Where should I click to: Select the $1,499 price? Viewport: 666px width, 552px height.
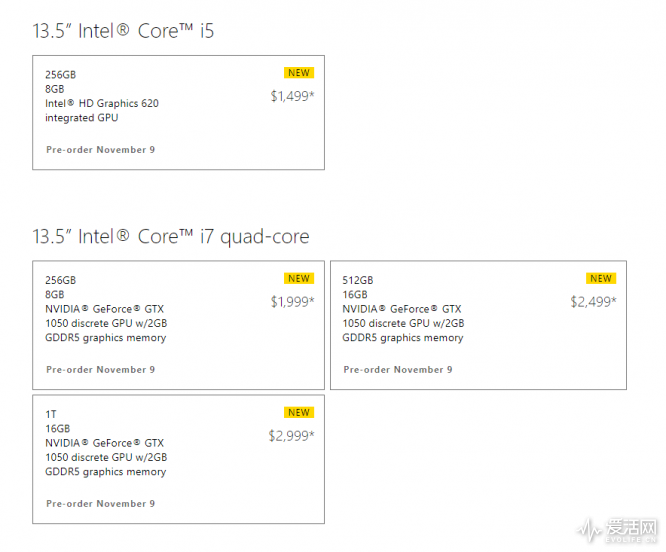point(292,97)
